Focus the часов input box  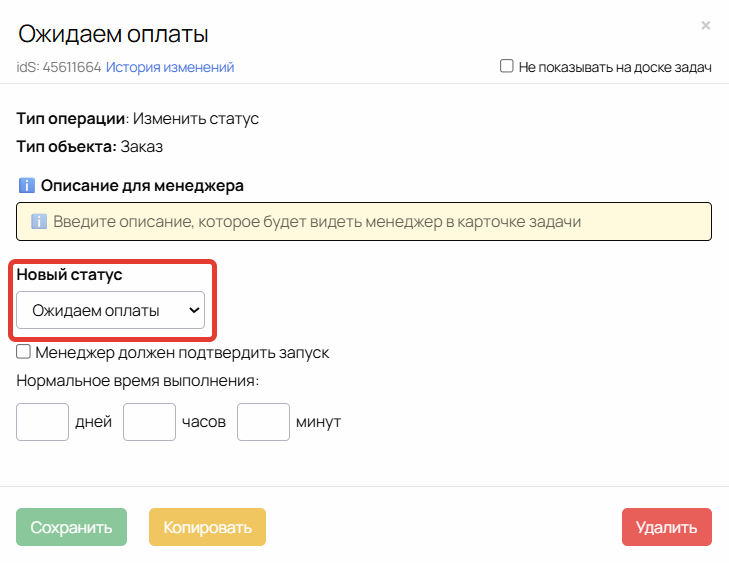click(x=149, y=422)
